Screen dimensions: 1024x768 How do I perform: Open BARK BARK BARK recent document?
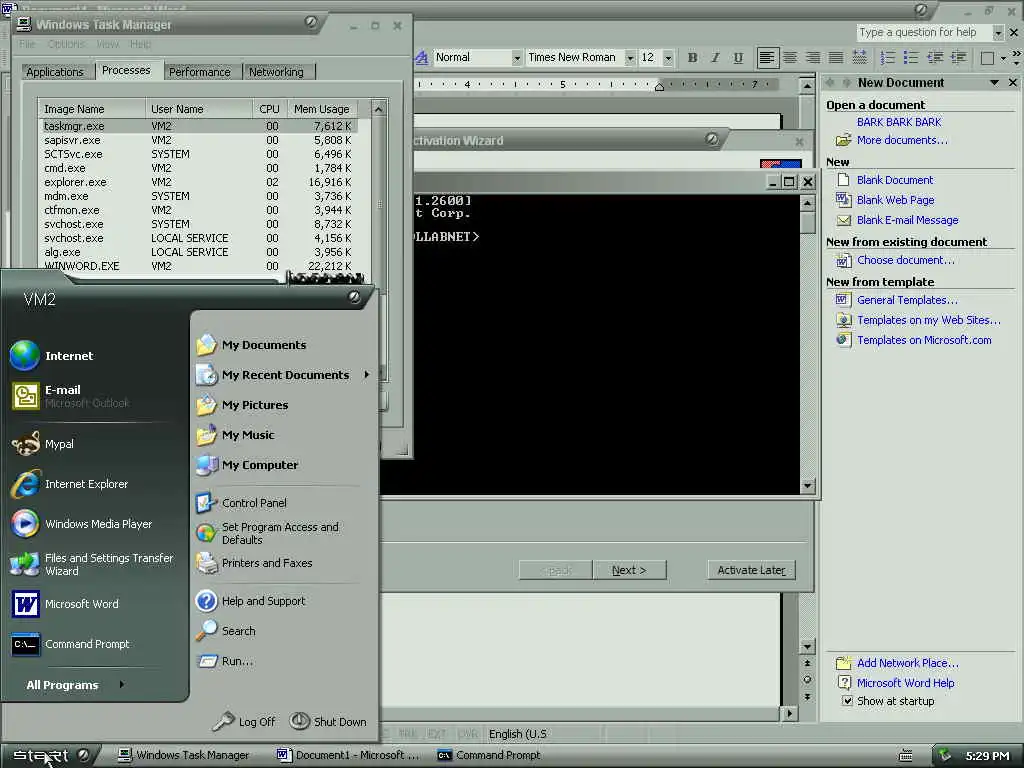(899, 122)
